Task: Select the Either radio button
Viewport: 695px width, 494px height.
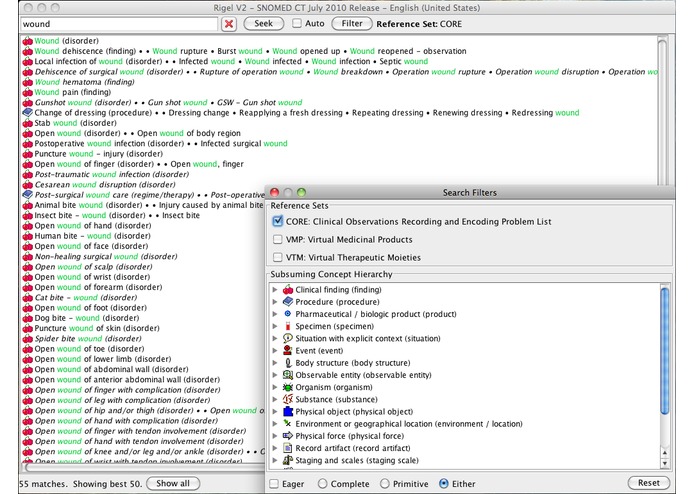Action: click(x=443, y=484)
